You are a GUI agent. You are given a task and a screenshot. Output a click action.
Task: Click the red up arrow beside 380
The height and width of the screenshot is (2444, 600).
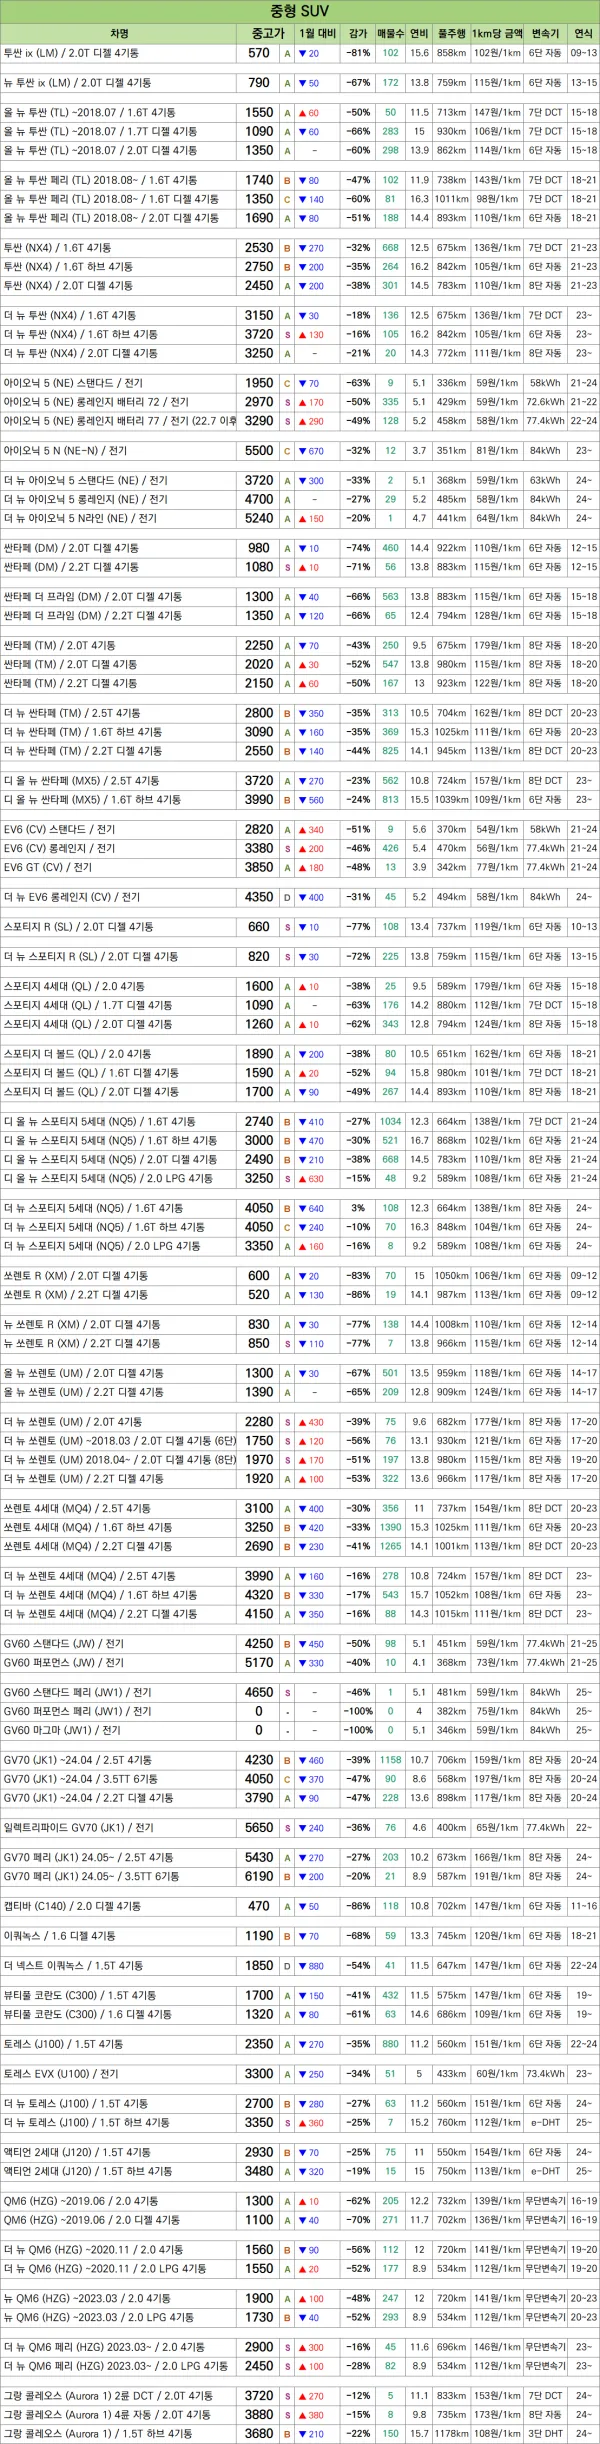302,2414
